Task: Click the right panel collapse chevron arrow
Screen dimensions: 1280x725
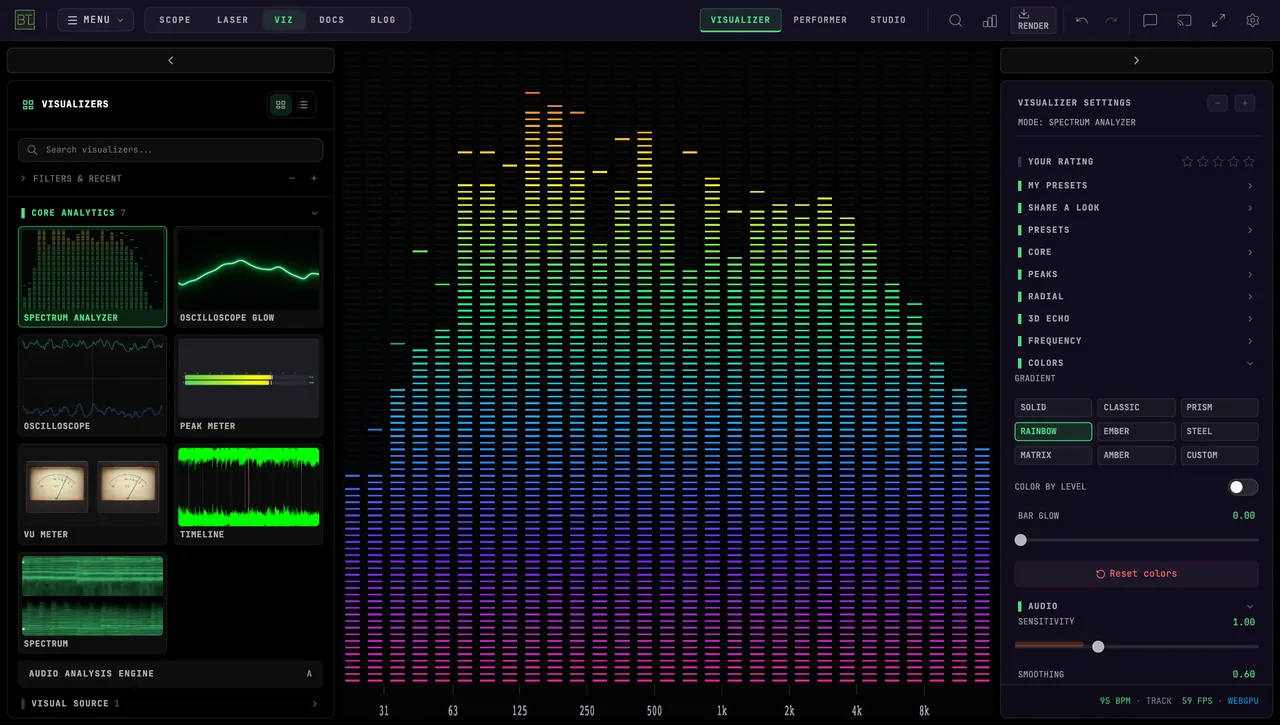Action: coord(1136,61)
